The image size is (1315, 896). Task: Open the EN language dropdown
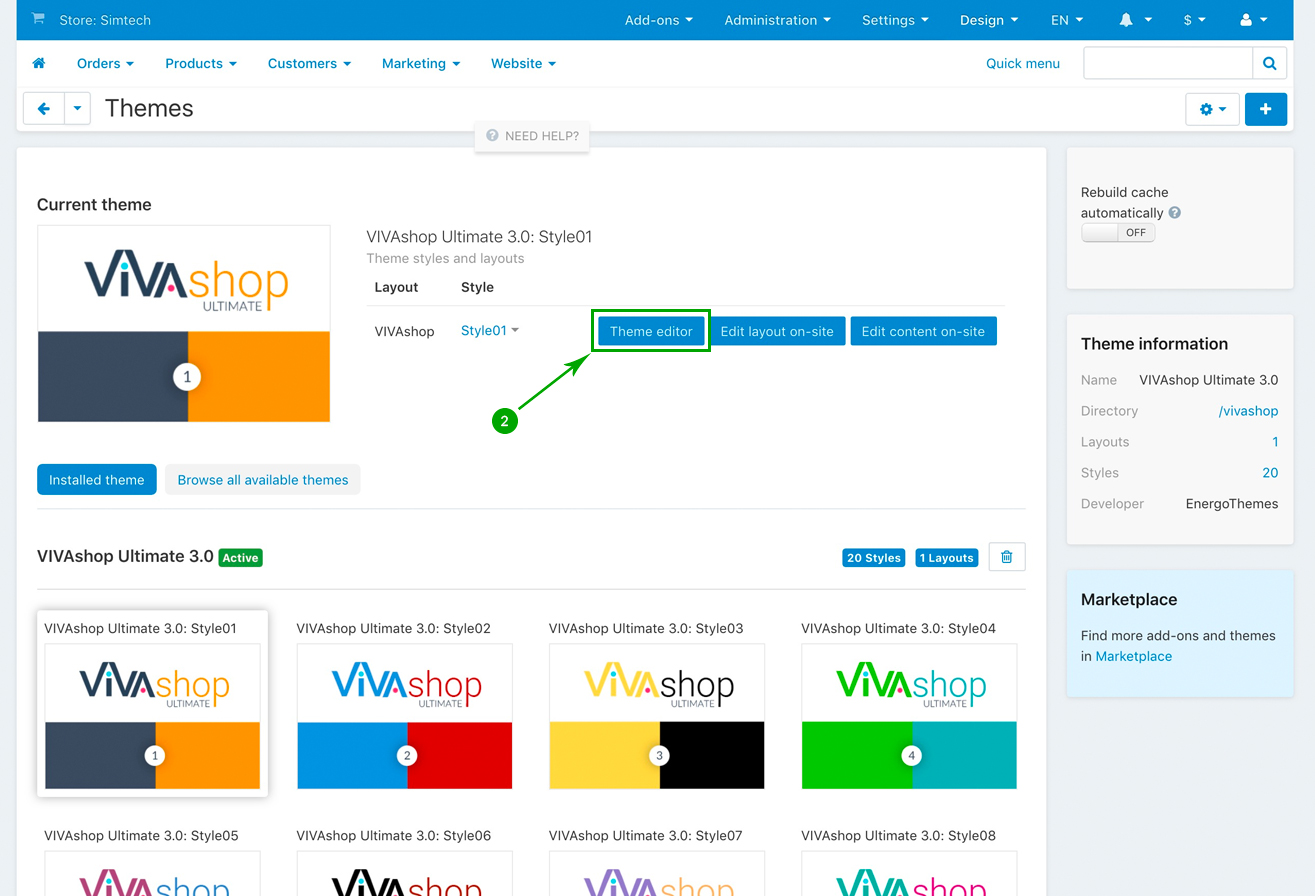click(1067, 20)
